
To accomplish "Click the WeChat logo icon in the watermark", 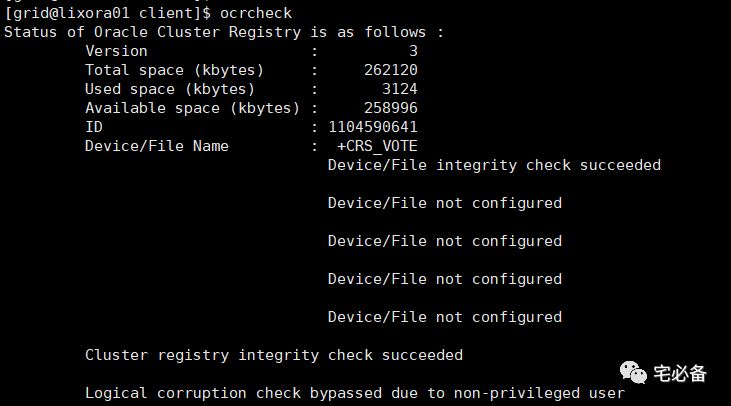I will [633, 372].
